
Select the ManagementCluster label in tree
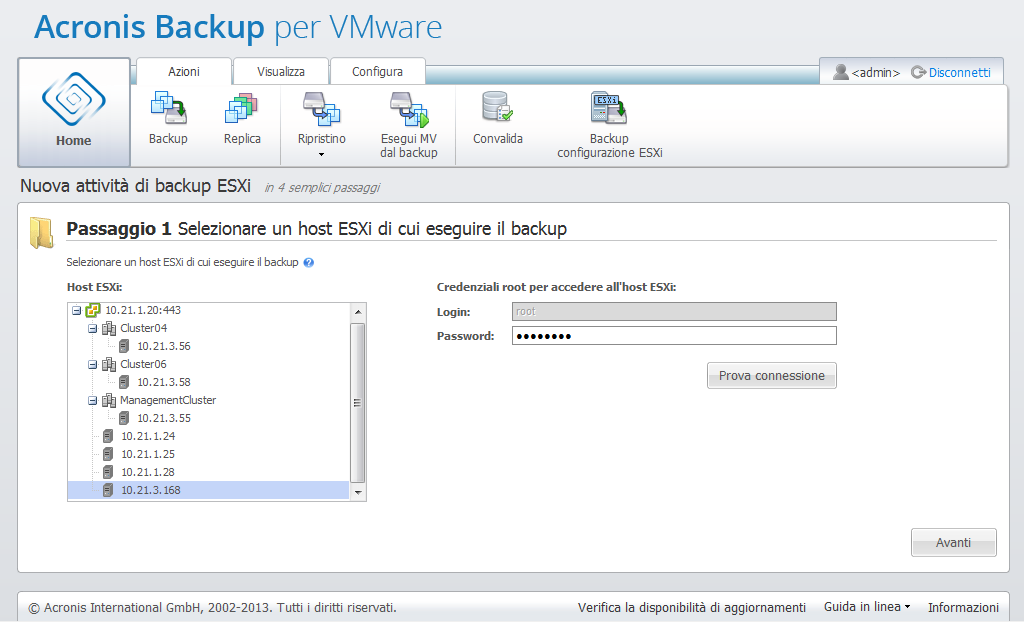(x=168, y=400)
